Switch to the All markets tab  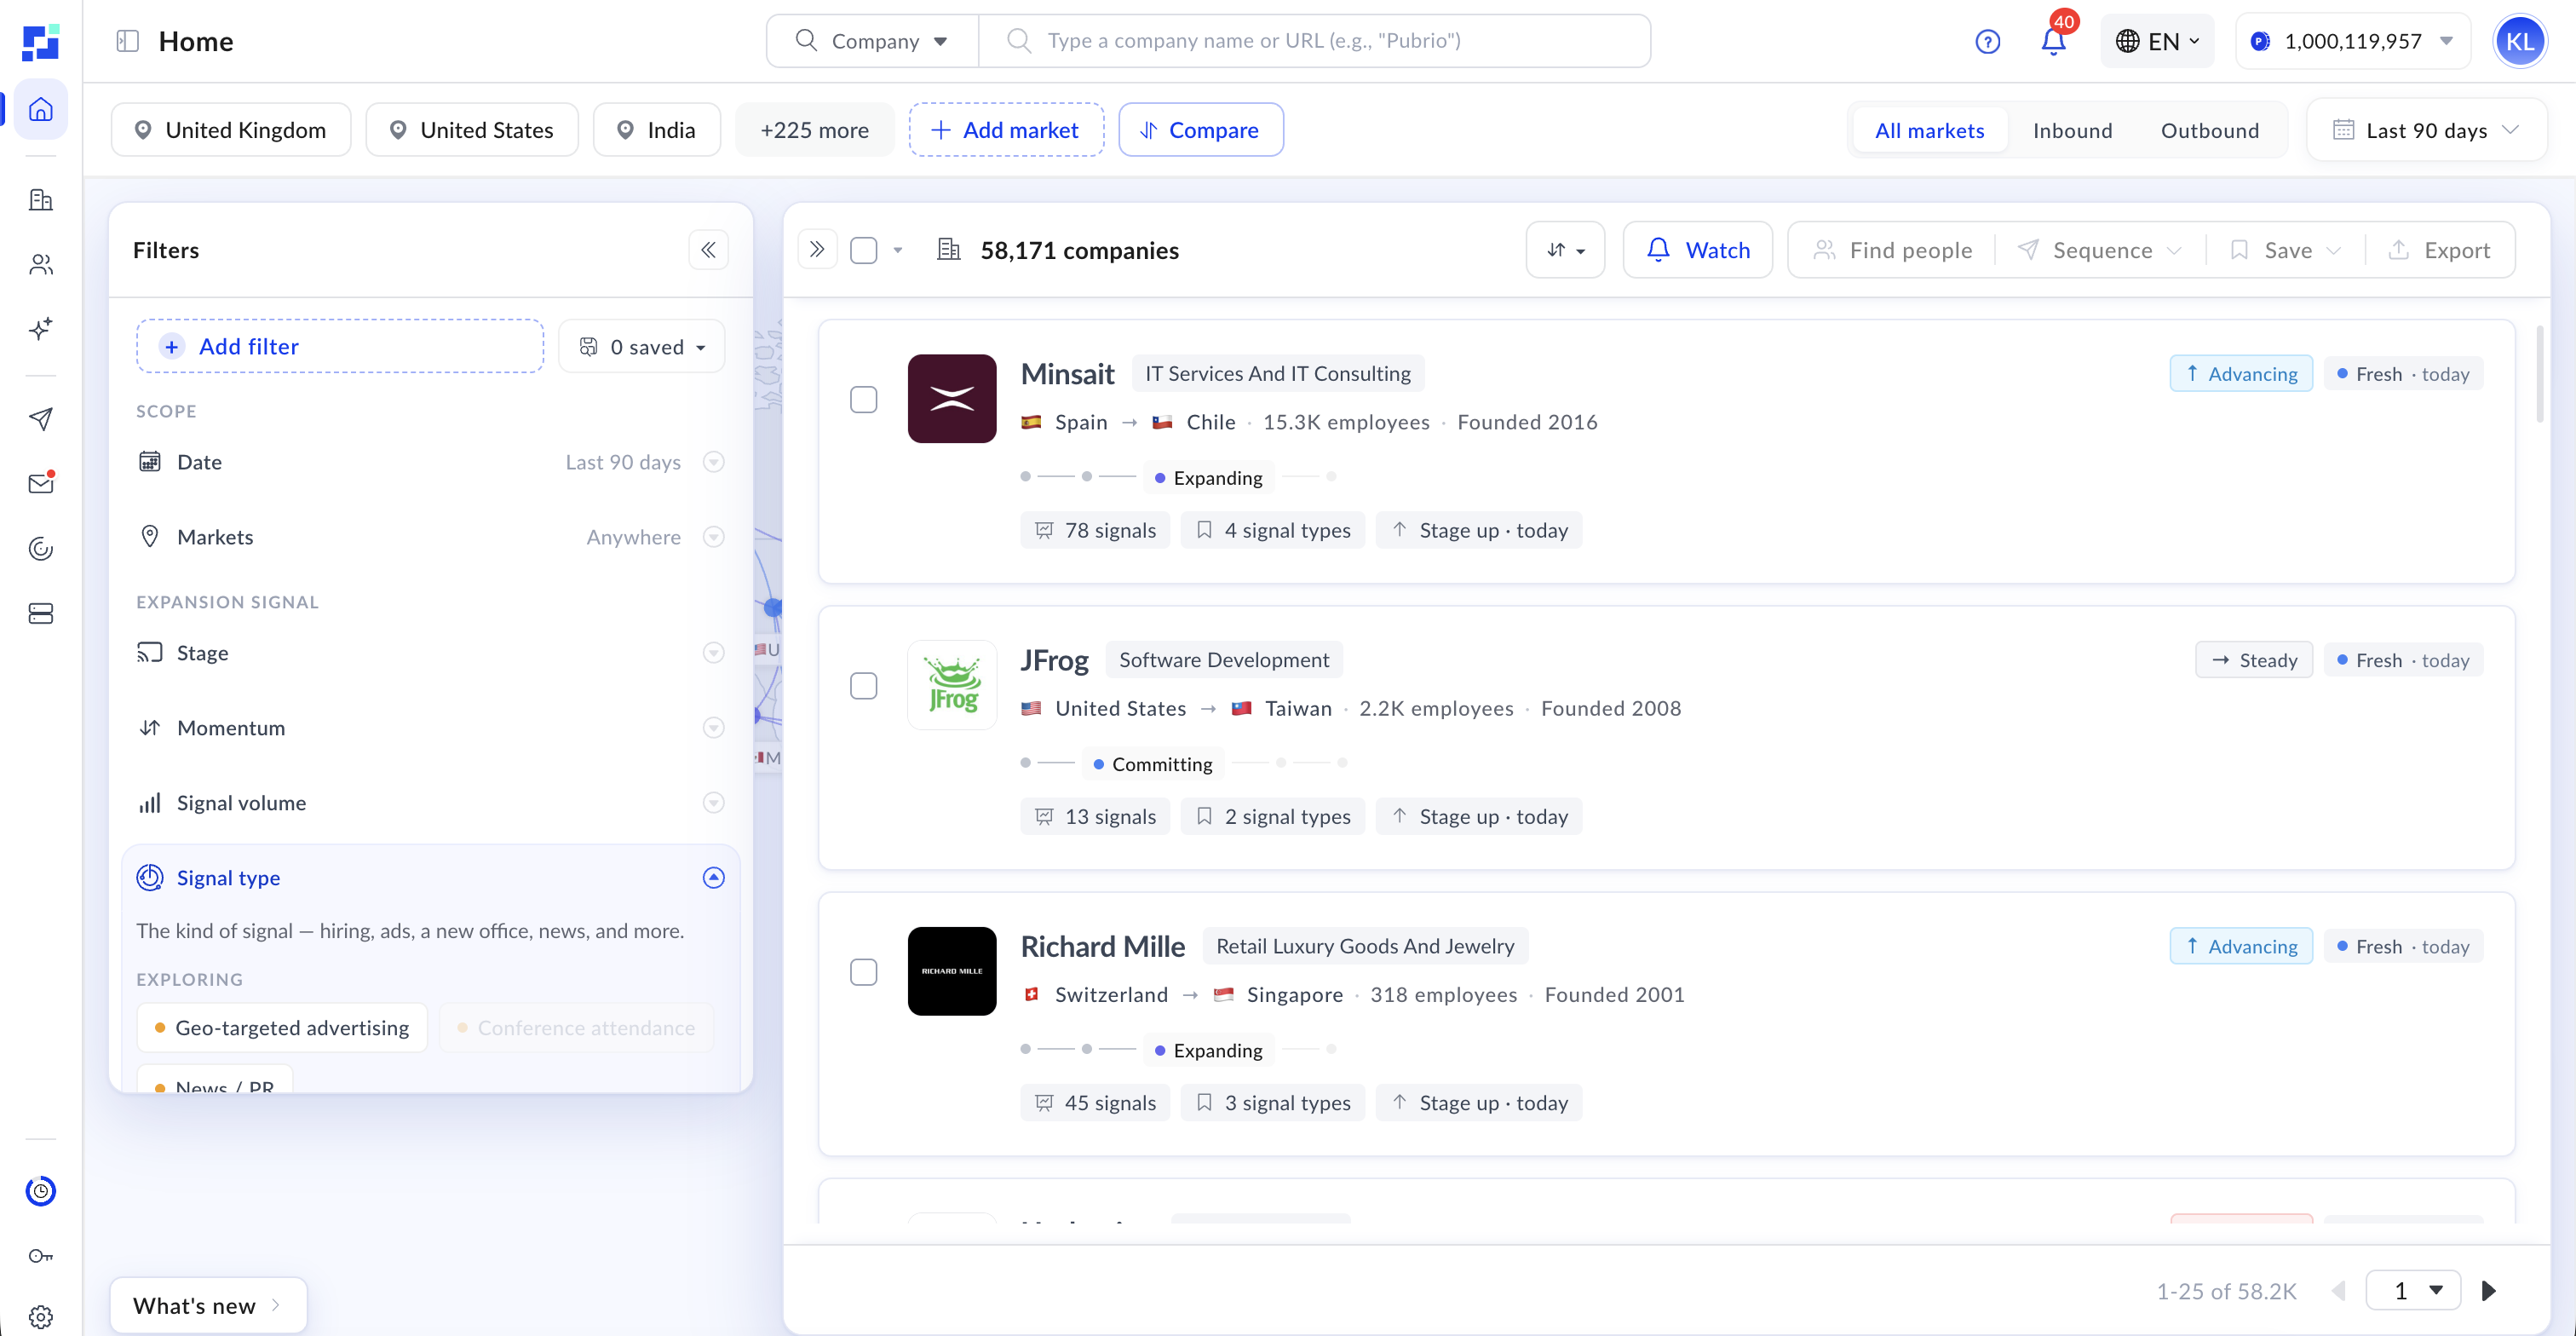pyautogui.click(x=1930, y=130)
